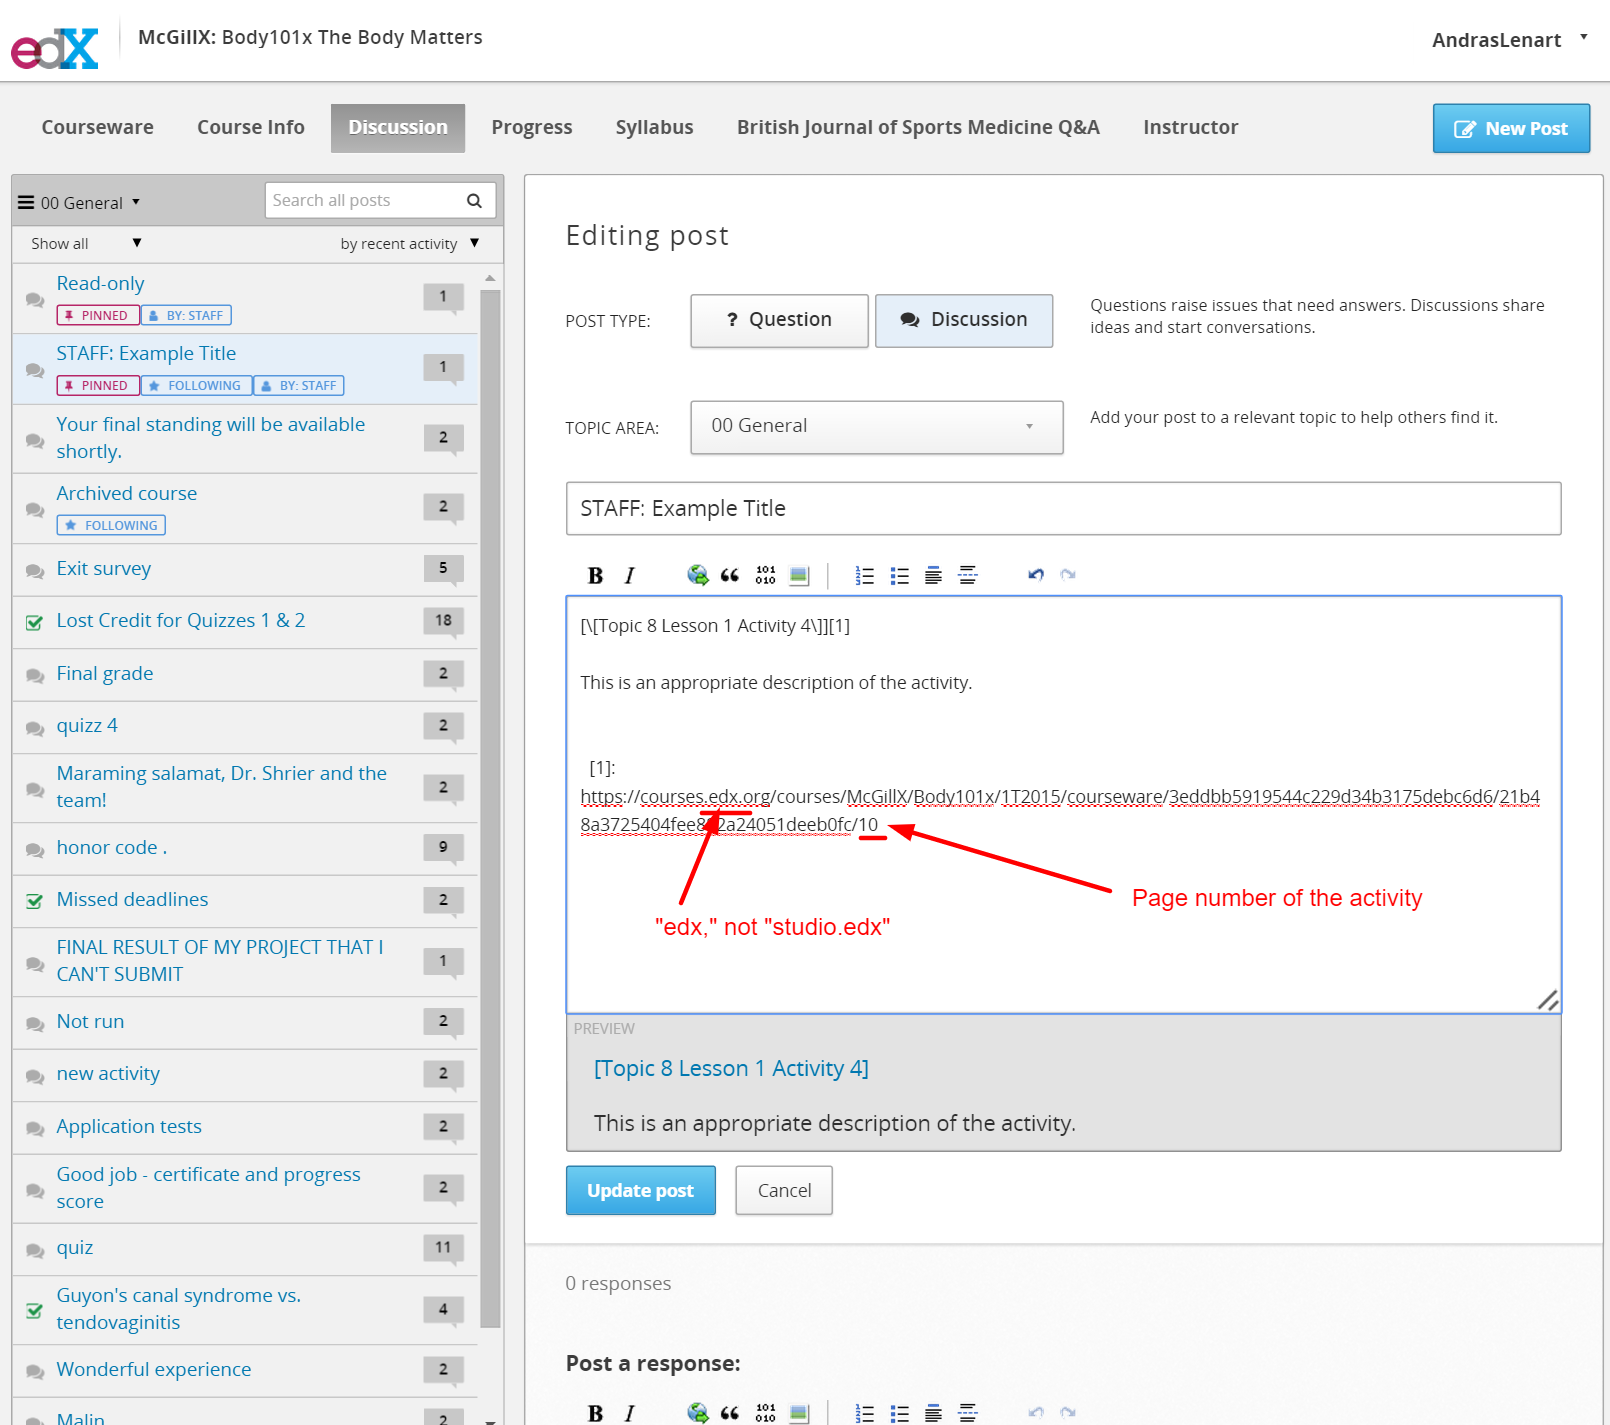This screenshot has width=1610, height=1425.
Task: Open Lost Credit for Quizzes 1 & 2 thread
Action: click(245, 622)
